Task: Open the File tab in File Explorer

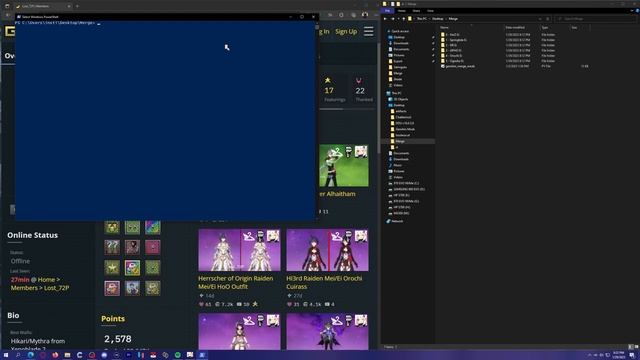Action: 387,11
